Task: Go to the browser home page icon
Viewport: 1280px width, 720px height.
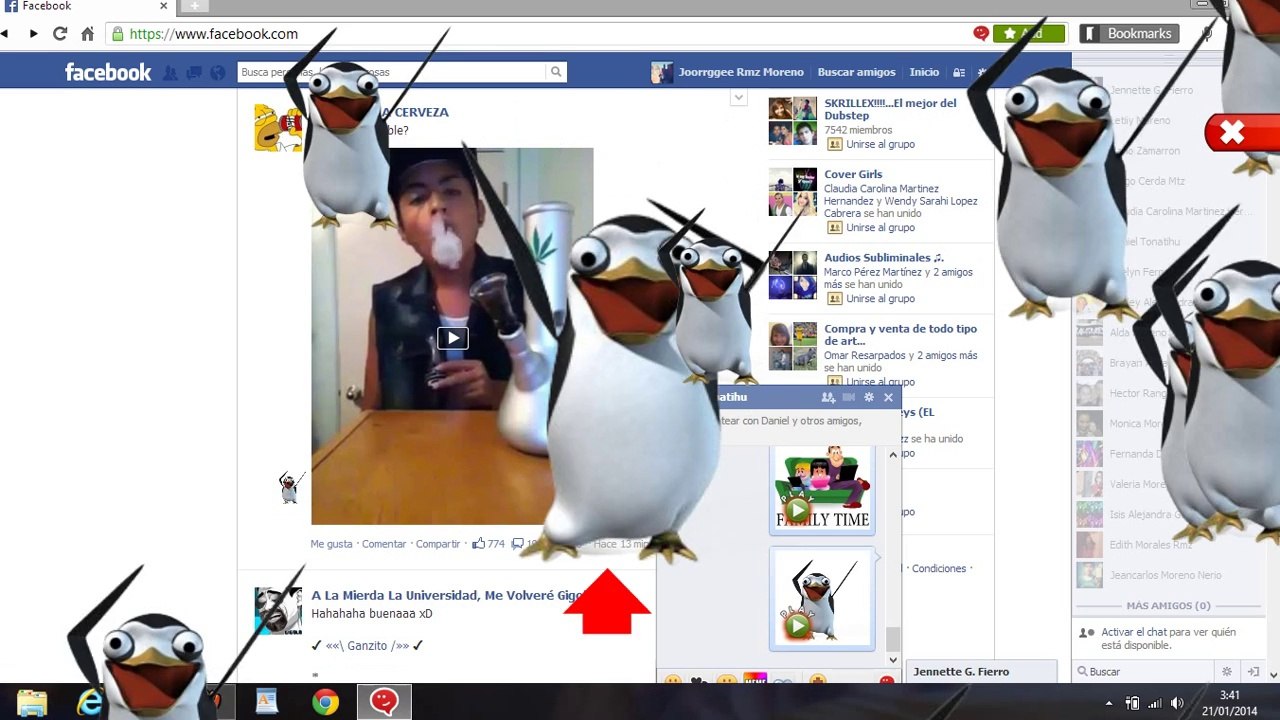Action: 88,33
